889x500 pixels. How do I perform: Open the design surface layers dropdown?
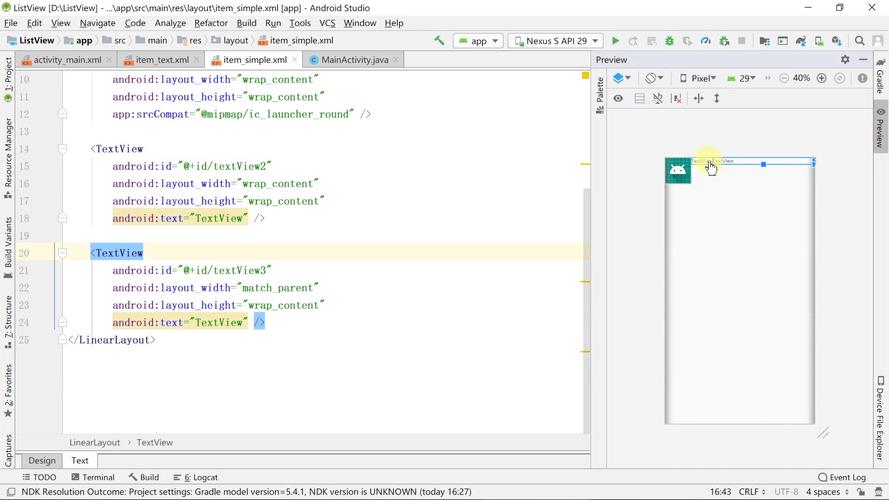coord(621,78)
